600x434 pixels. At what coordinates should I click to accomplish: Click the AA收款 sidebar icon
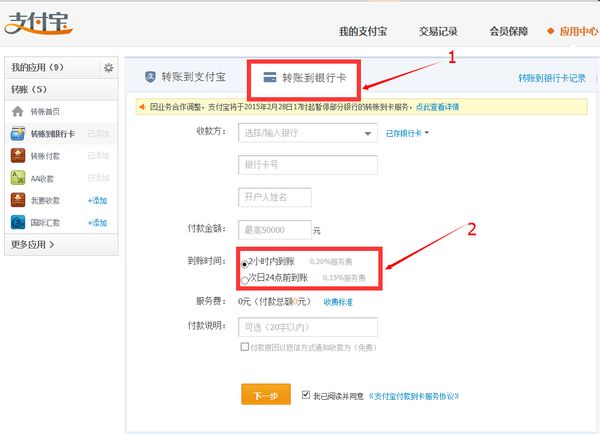click(x=18, y=178)
